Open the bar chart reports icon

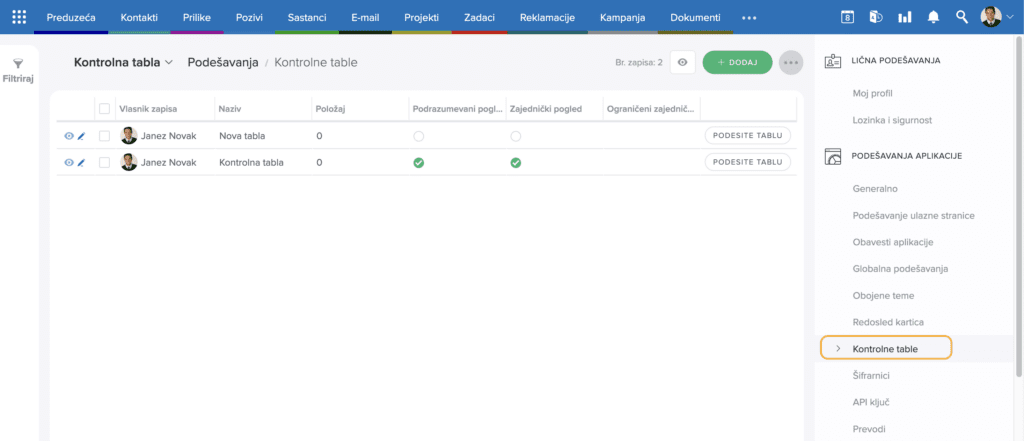click(x=904, y=18)
